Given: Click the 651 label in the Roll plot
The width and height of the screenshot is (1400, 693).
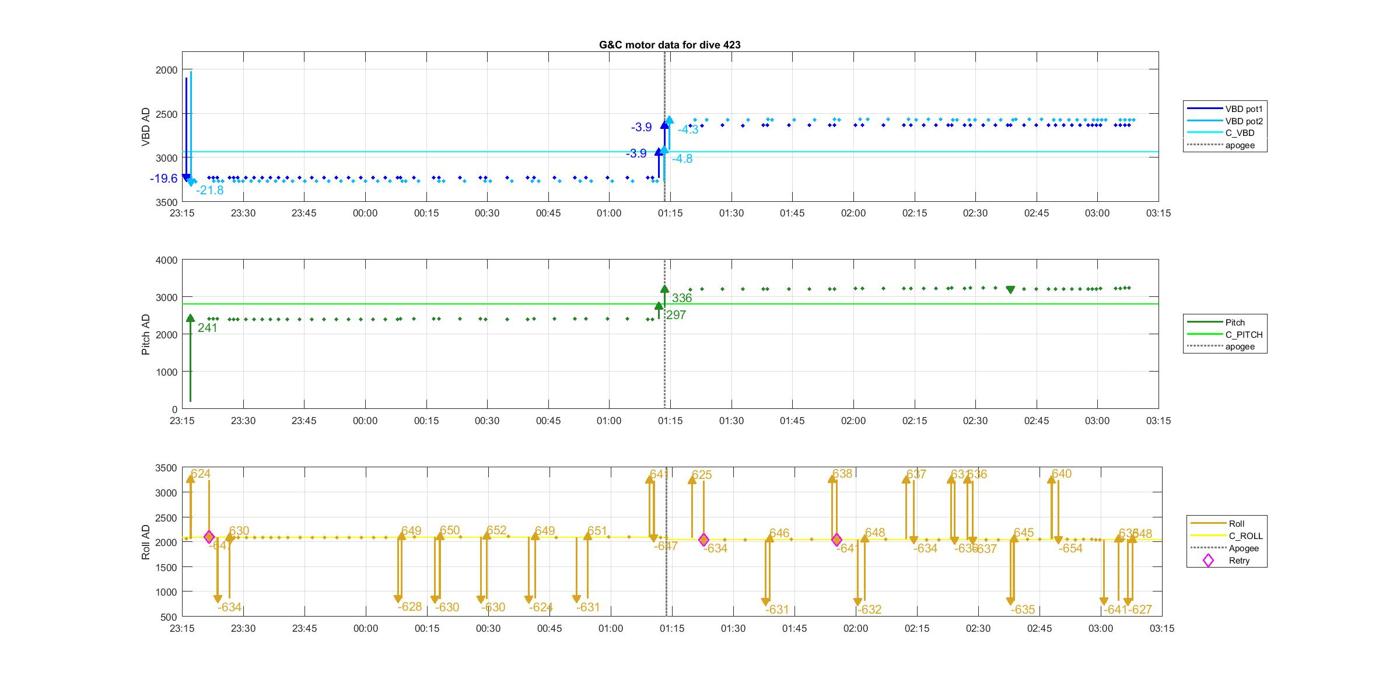Looking at the screenshot, I should coord(597,531).
